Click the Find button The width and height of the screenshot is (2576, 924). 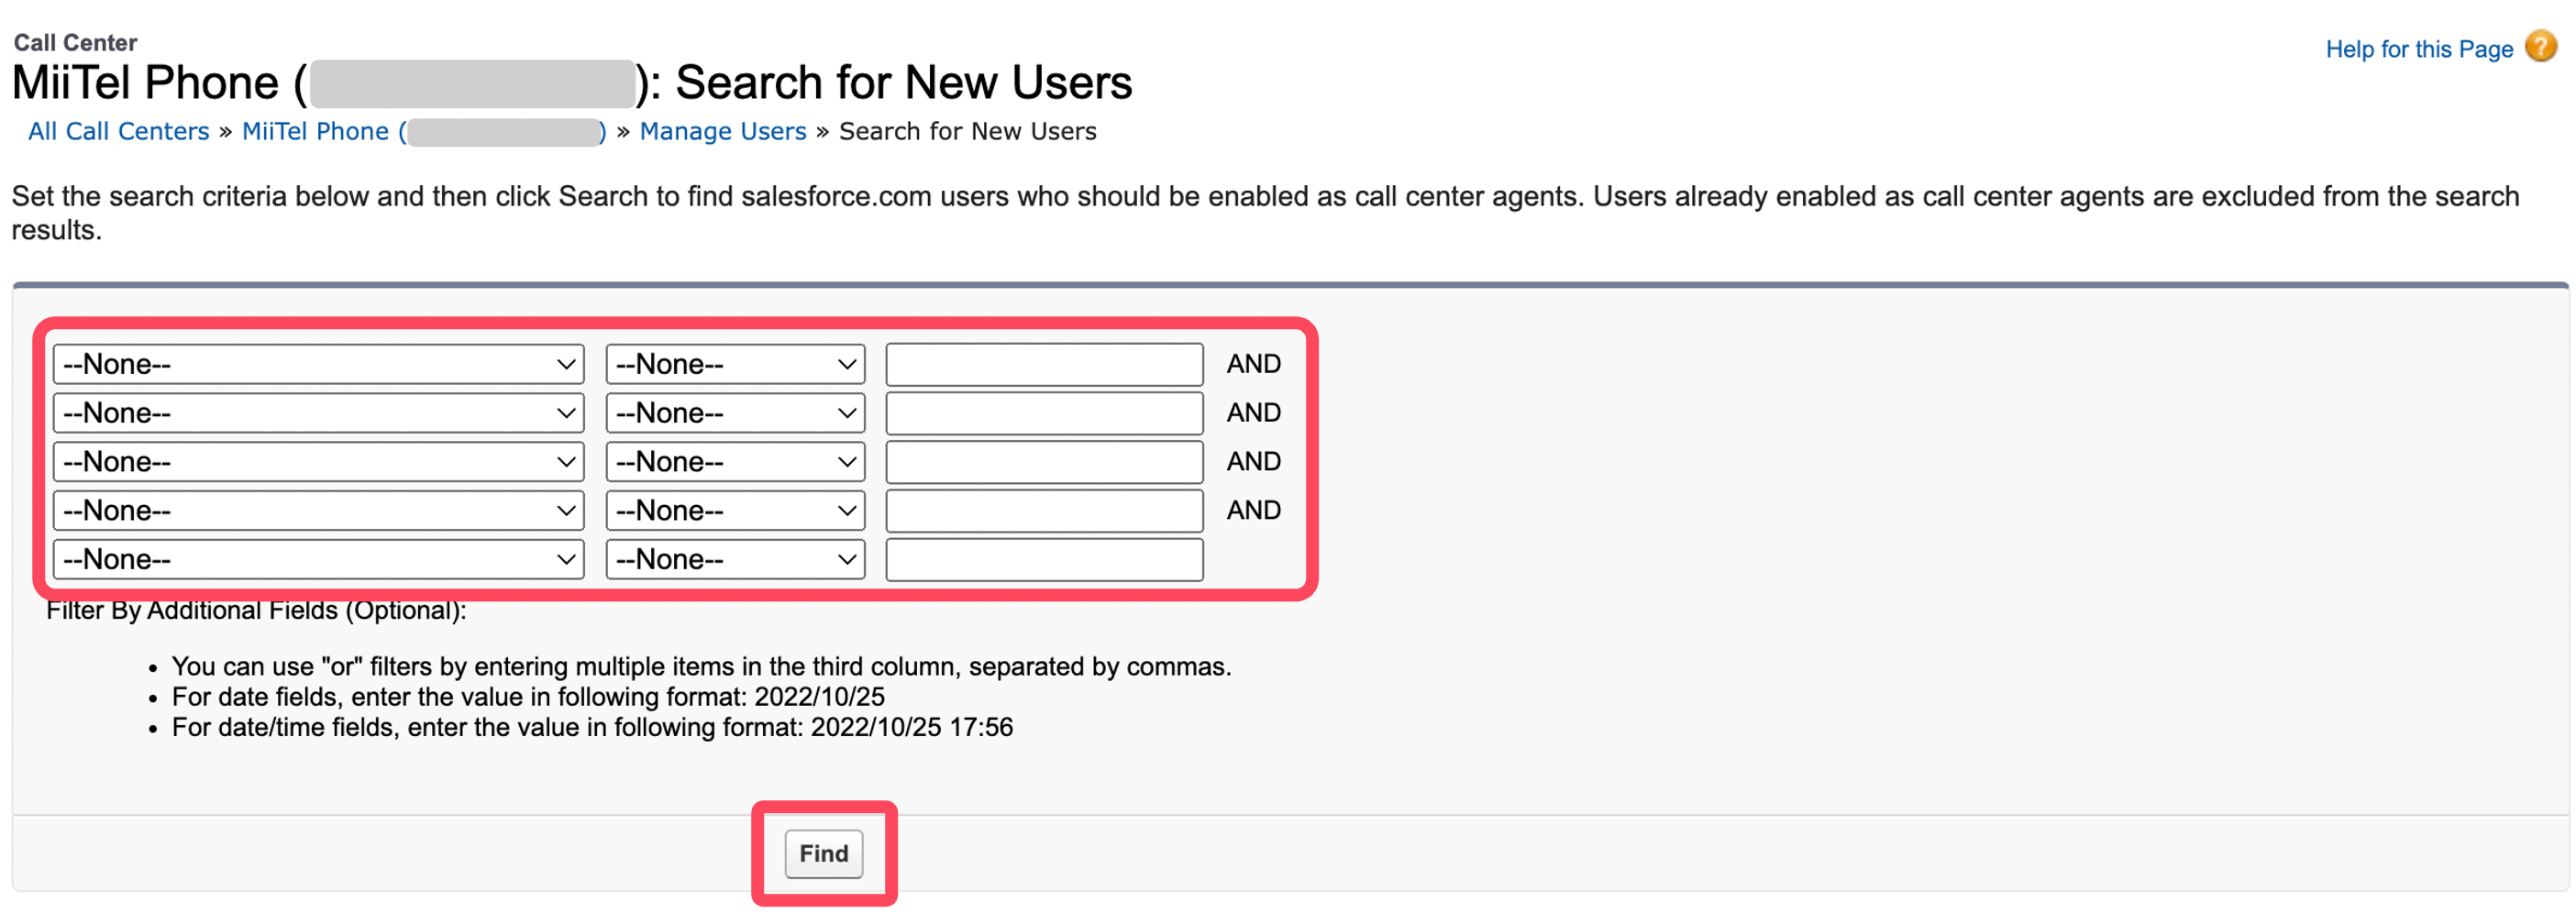[823, 853]
